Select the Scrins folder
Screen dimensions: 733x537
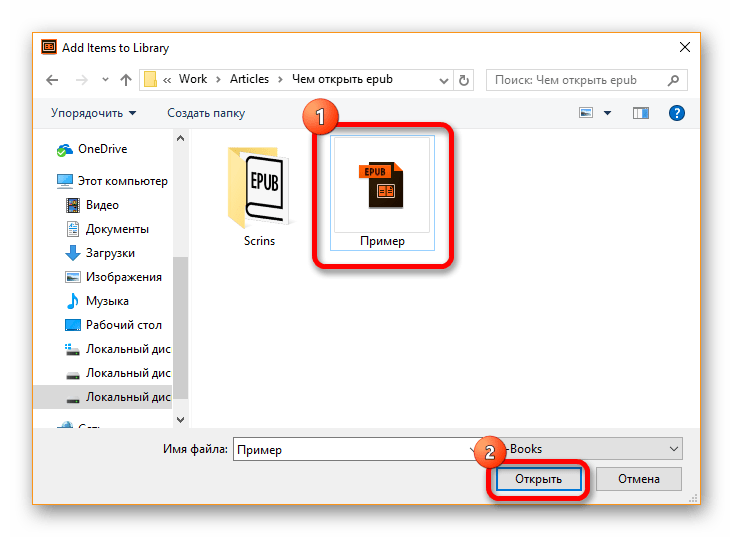click(259, 196)
